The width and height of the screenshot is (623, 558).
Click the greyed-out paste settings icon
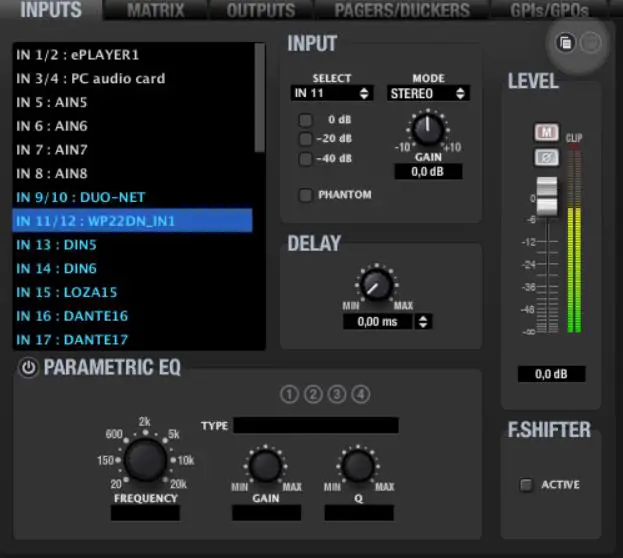pyautogui.click(x=590, y=43)
